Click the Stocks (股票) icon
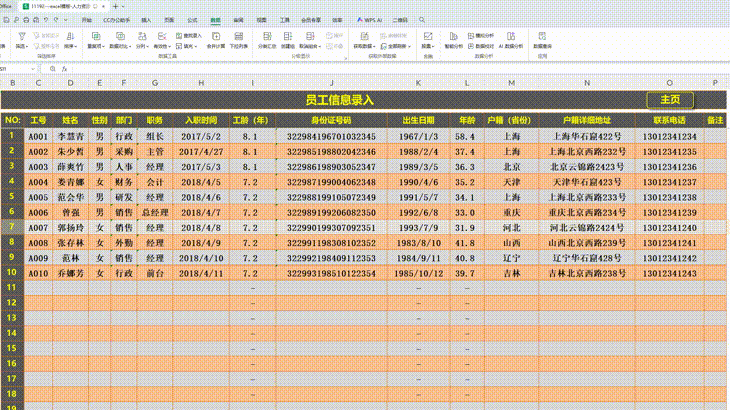This screenshot has height=410, width=730. (427, 36)
